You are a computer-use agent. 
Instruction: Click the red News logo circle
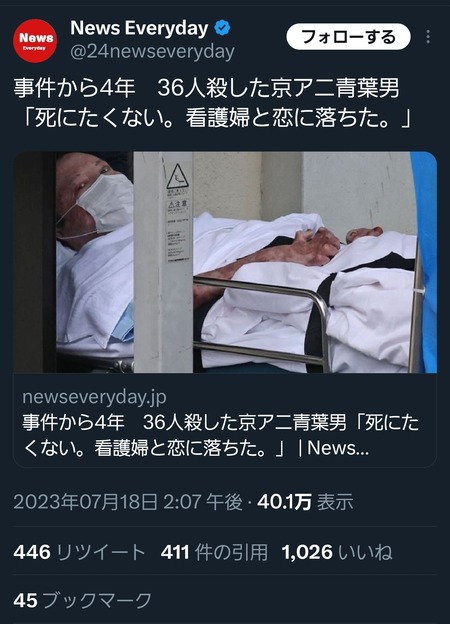(35, 41)
